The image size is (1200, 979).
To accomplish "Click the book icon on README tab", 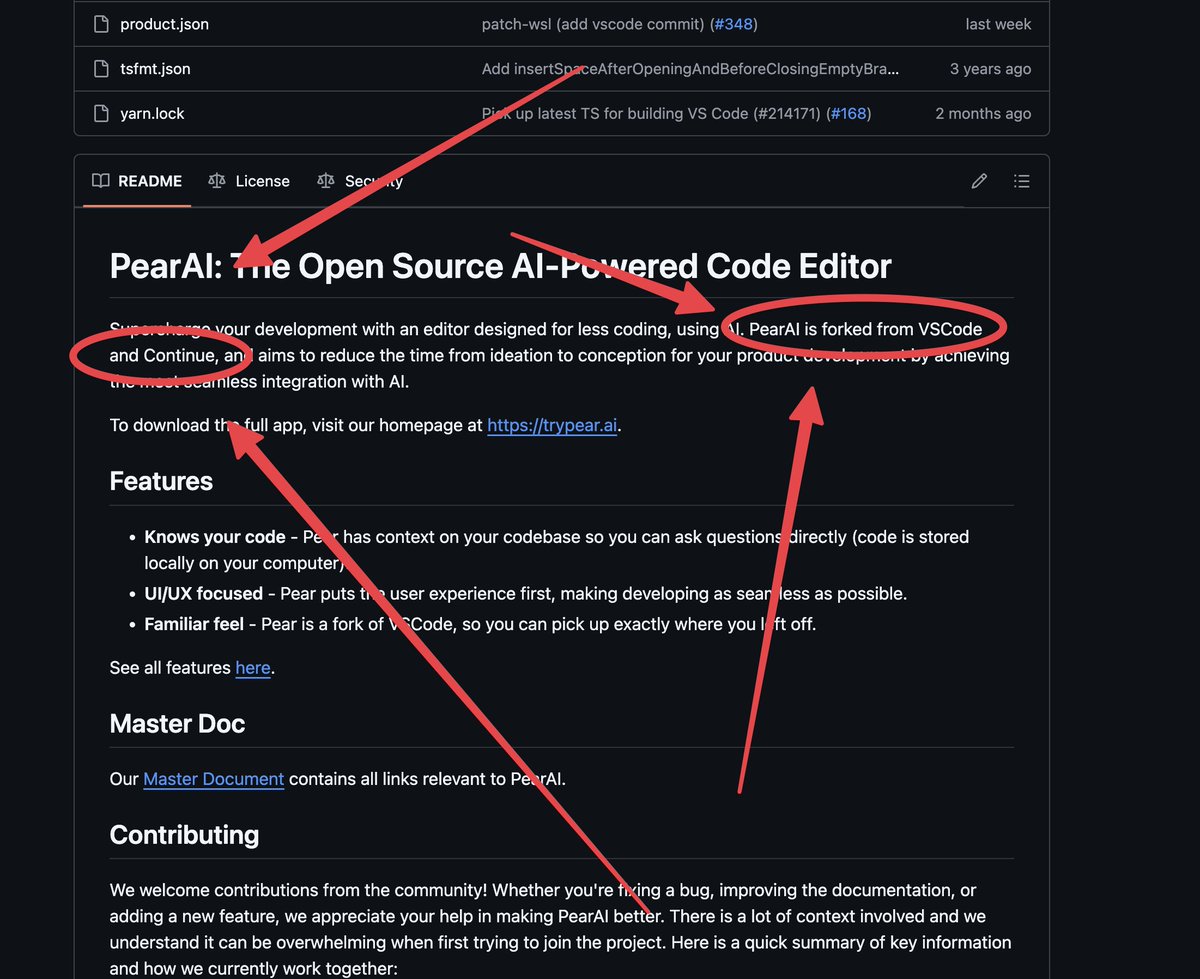I will pyautogui.click(x=100, y=181).
